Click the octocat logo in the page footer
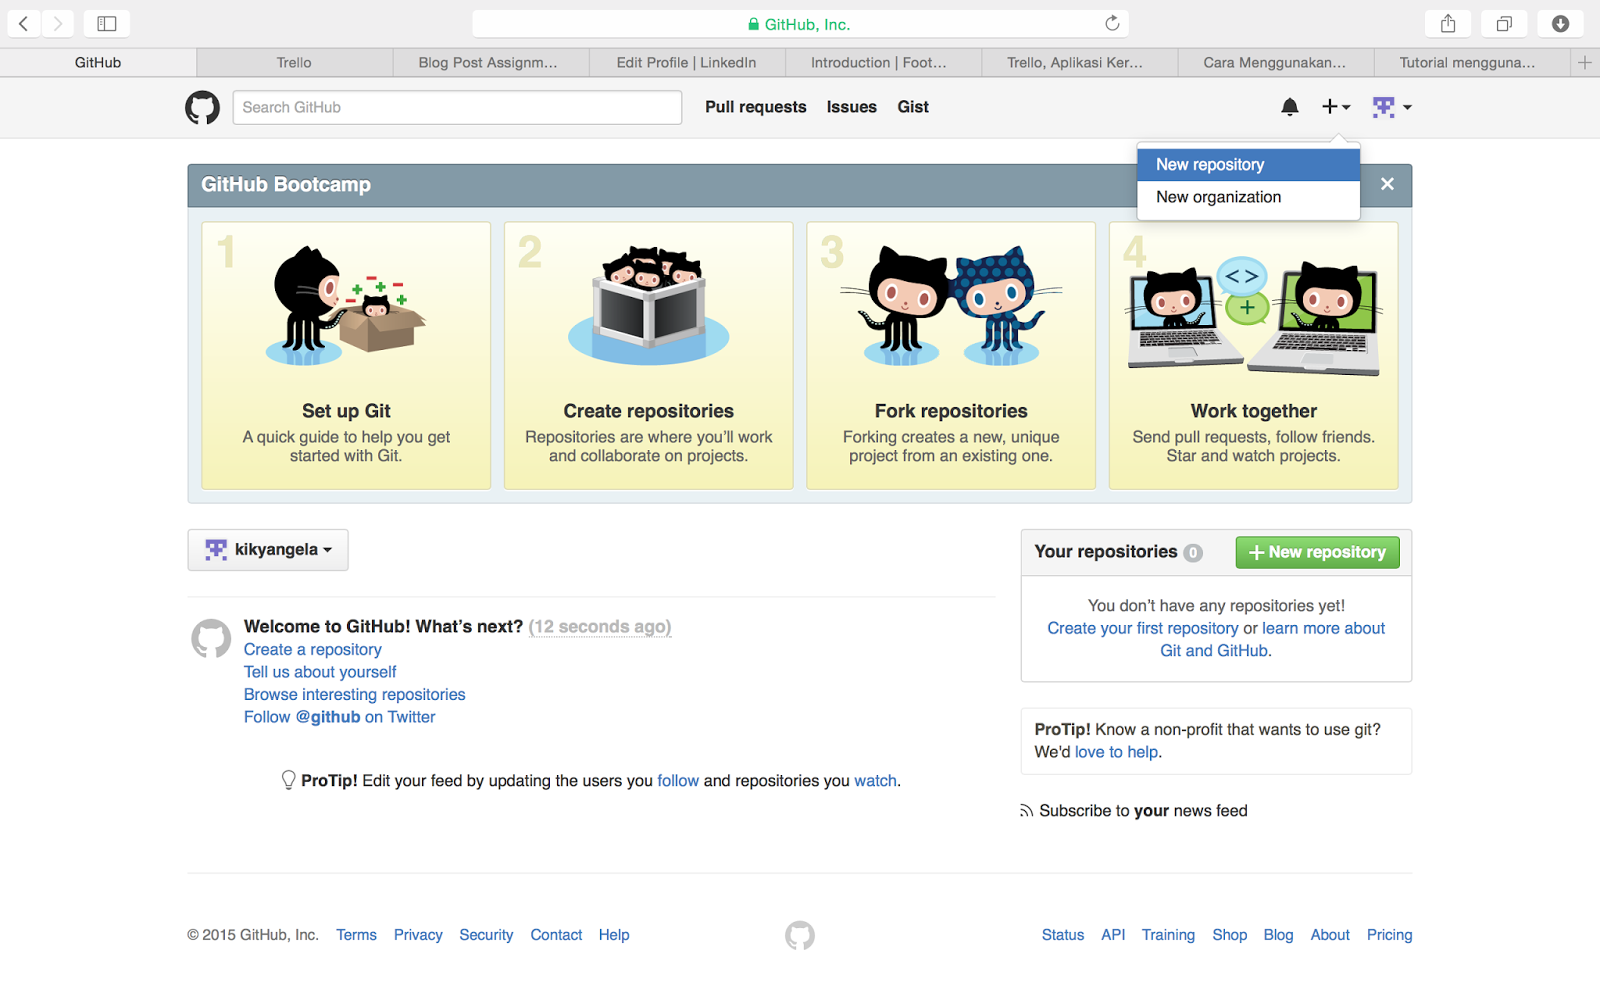The height and width of the screenshot is (1000, 1600). (799, 935)
